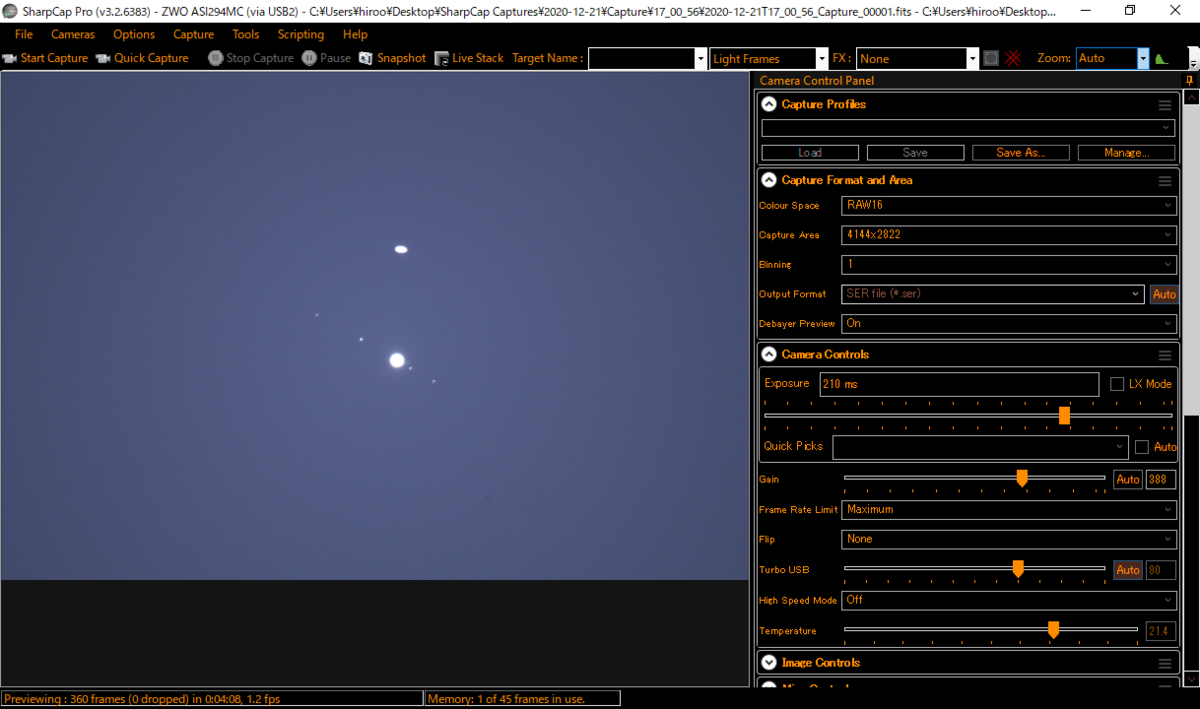Click the Save As... button
The width and height of the screenshot is (1200, 709).
(x=1021, y=153)
